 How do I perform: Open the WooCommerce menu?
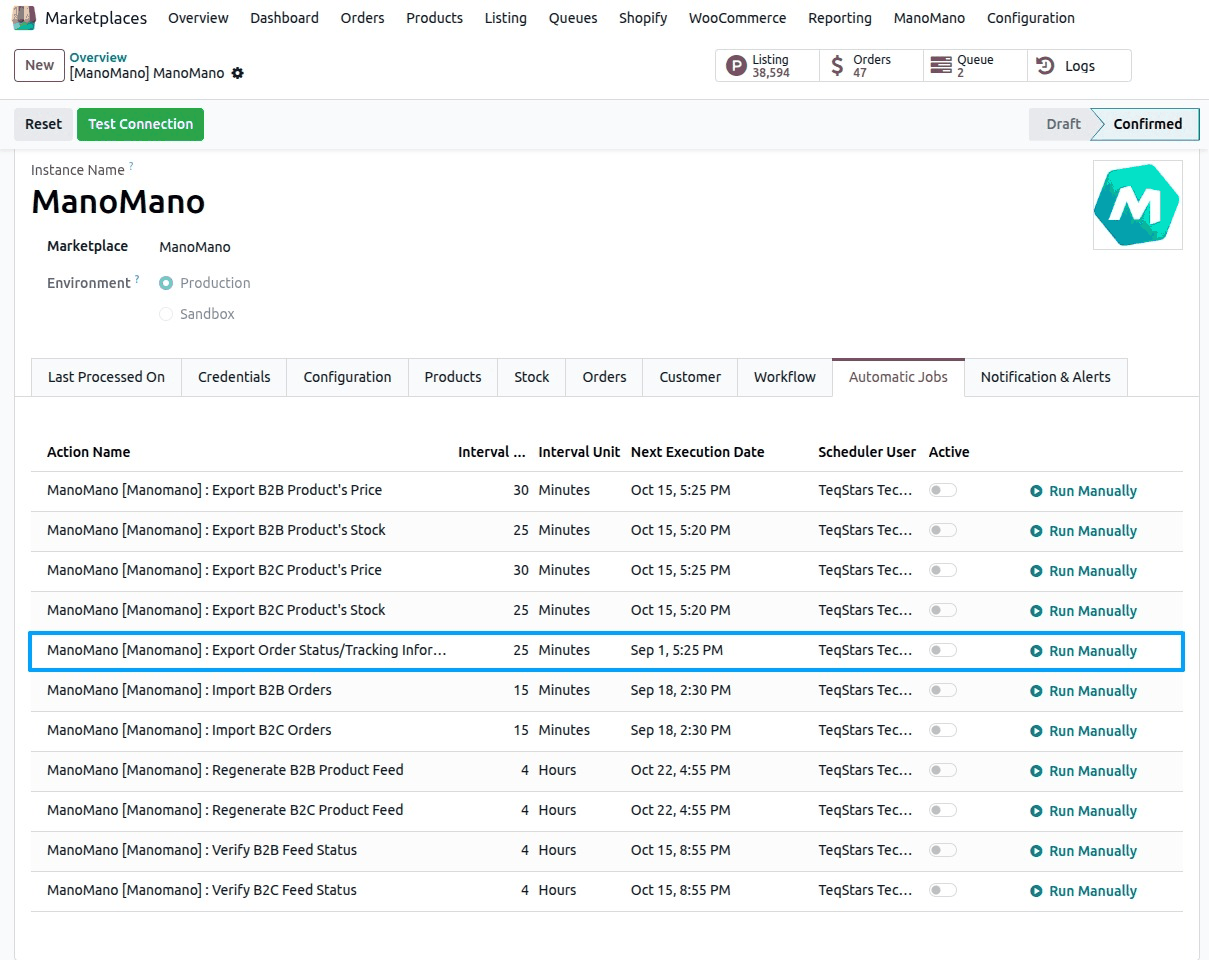click(737, 18)
